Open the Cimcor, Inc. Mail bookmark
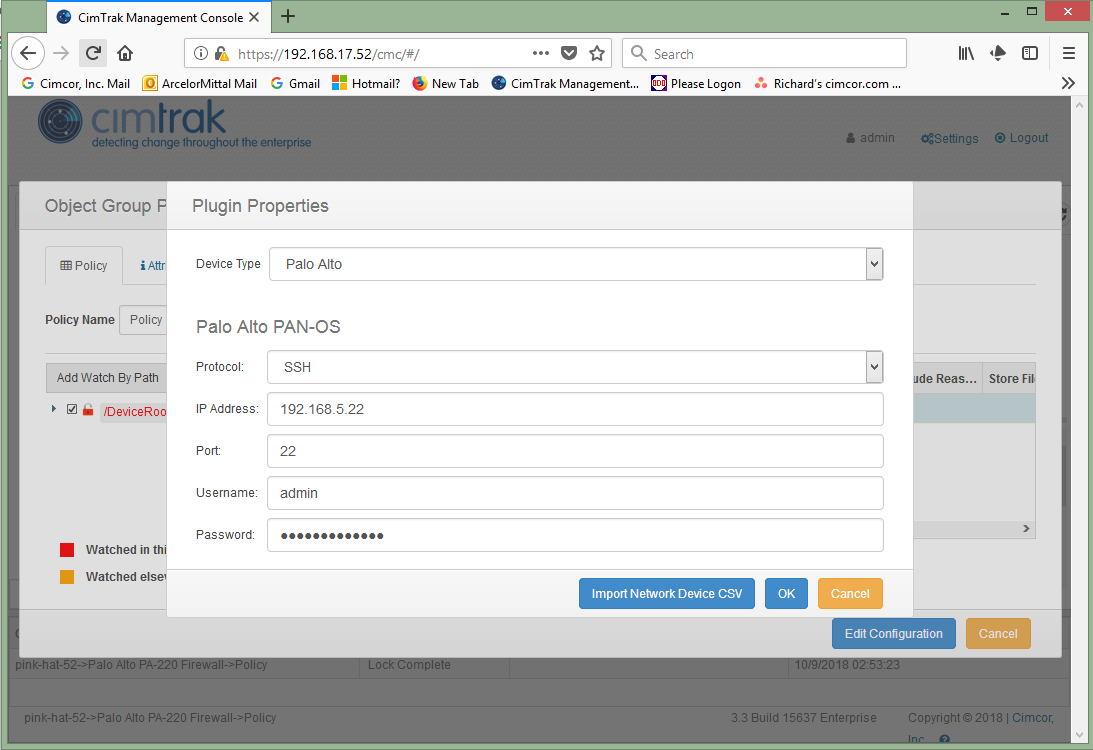 pos(75,84)
